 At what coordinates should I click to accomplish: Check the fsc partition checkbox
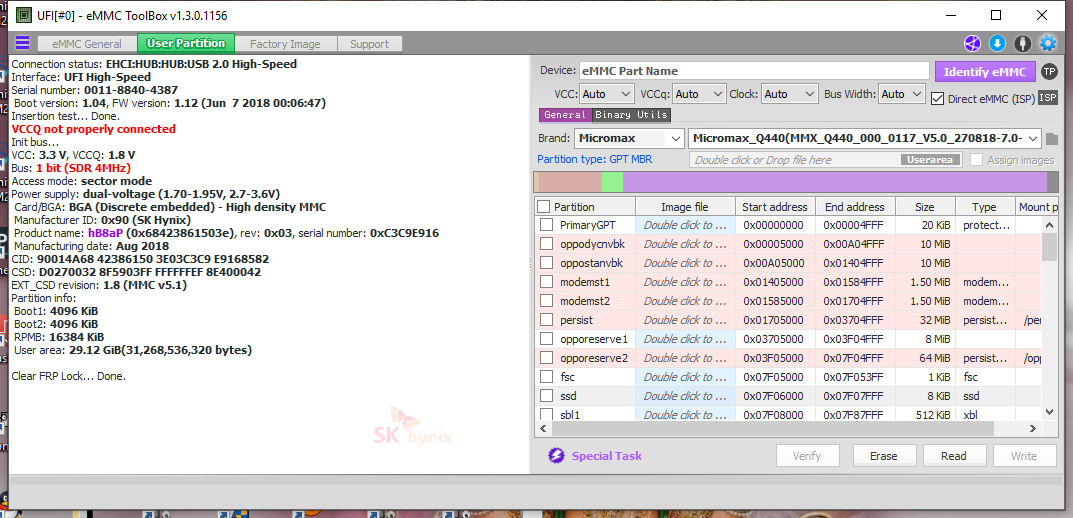(546, 376)
